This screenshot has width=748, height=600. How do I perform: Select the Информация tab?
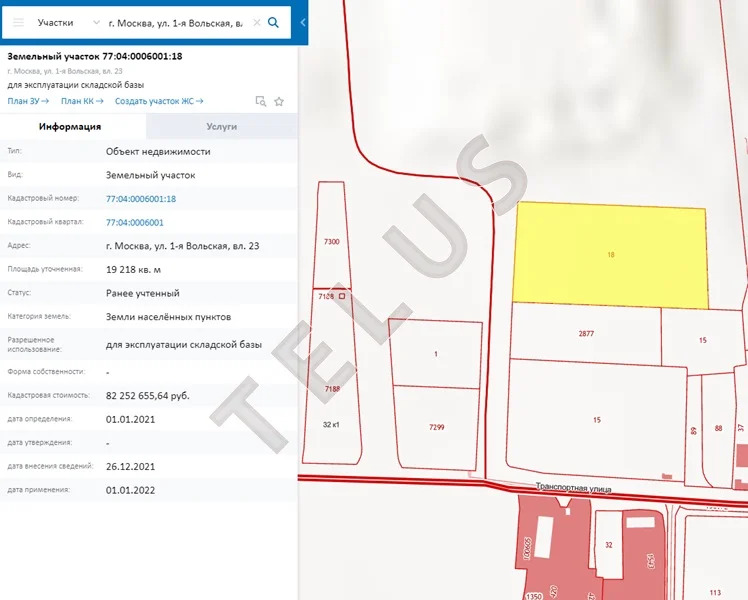tap(70, 127)
